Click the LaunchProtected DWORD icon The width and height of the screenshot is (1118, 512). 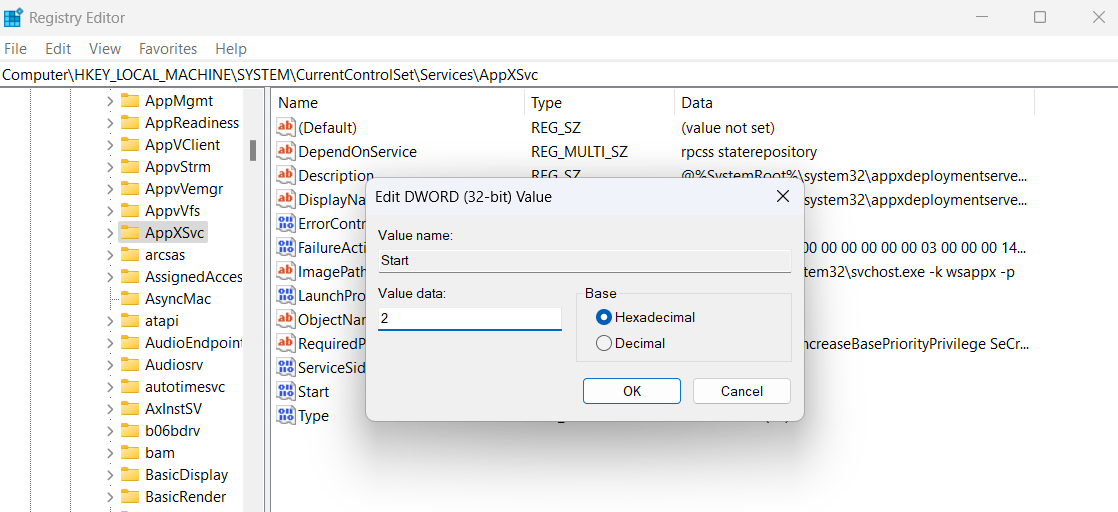pos(286,295)
